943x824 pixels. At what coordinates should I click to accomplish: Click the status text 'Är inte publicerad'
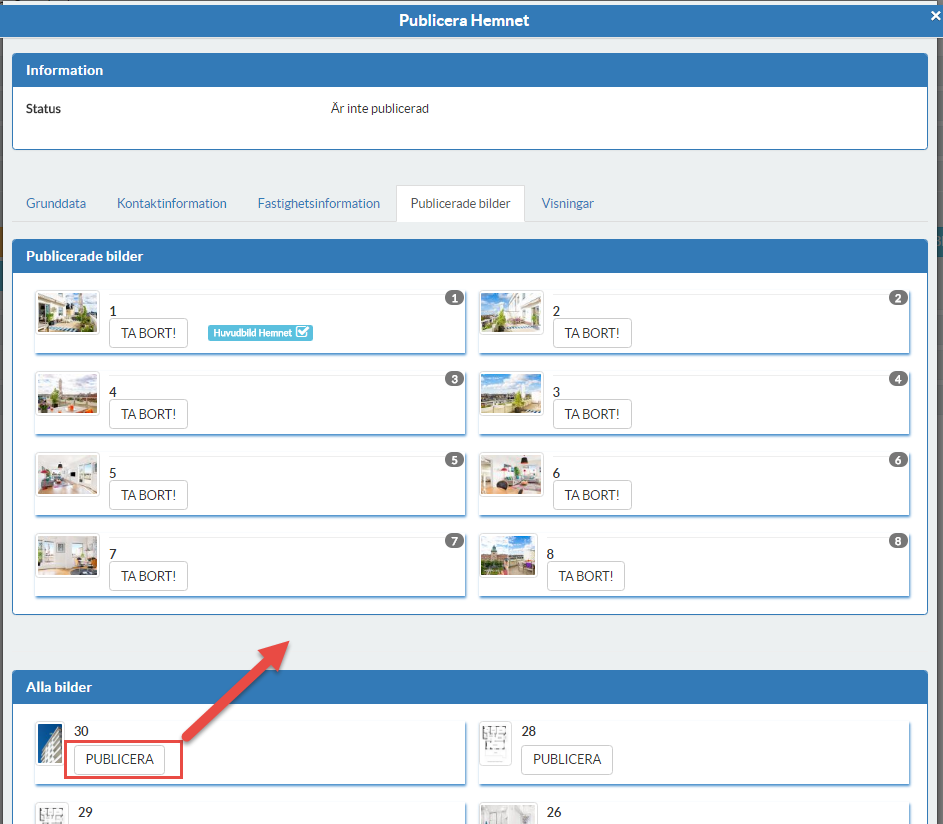point(379,108)
